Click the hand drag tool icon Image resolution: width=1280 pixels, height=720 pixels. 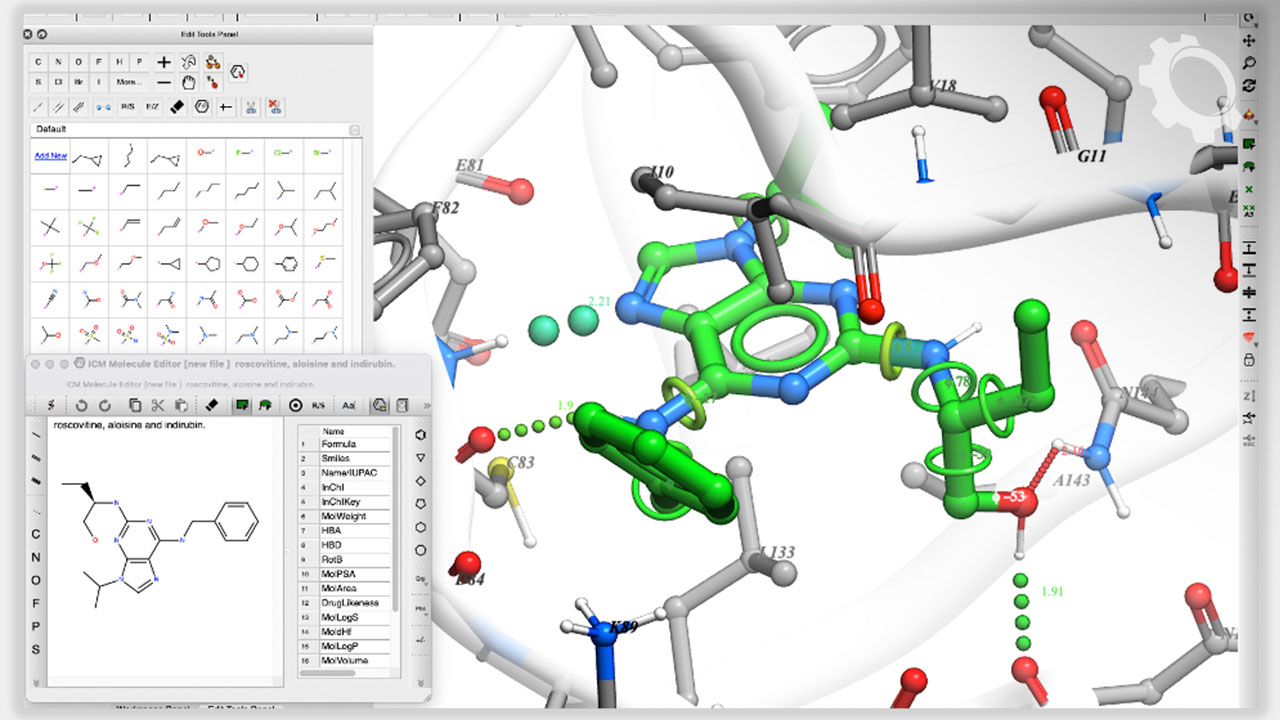189,82
